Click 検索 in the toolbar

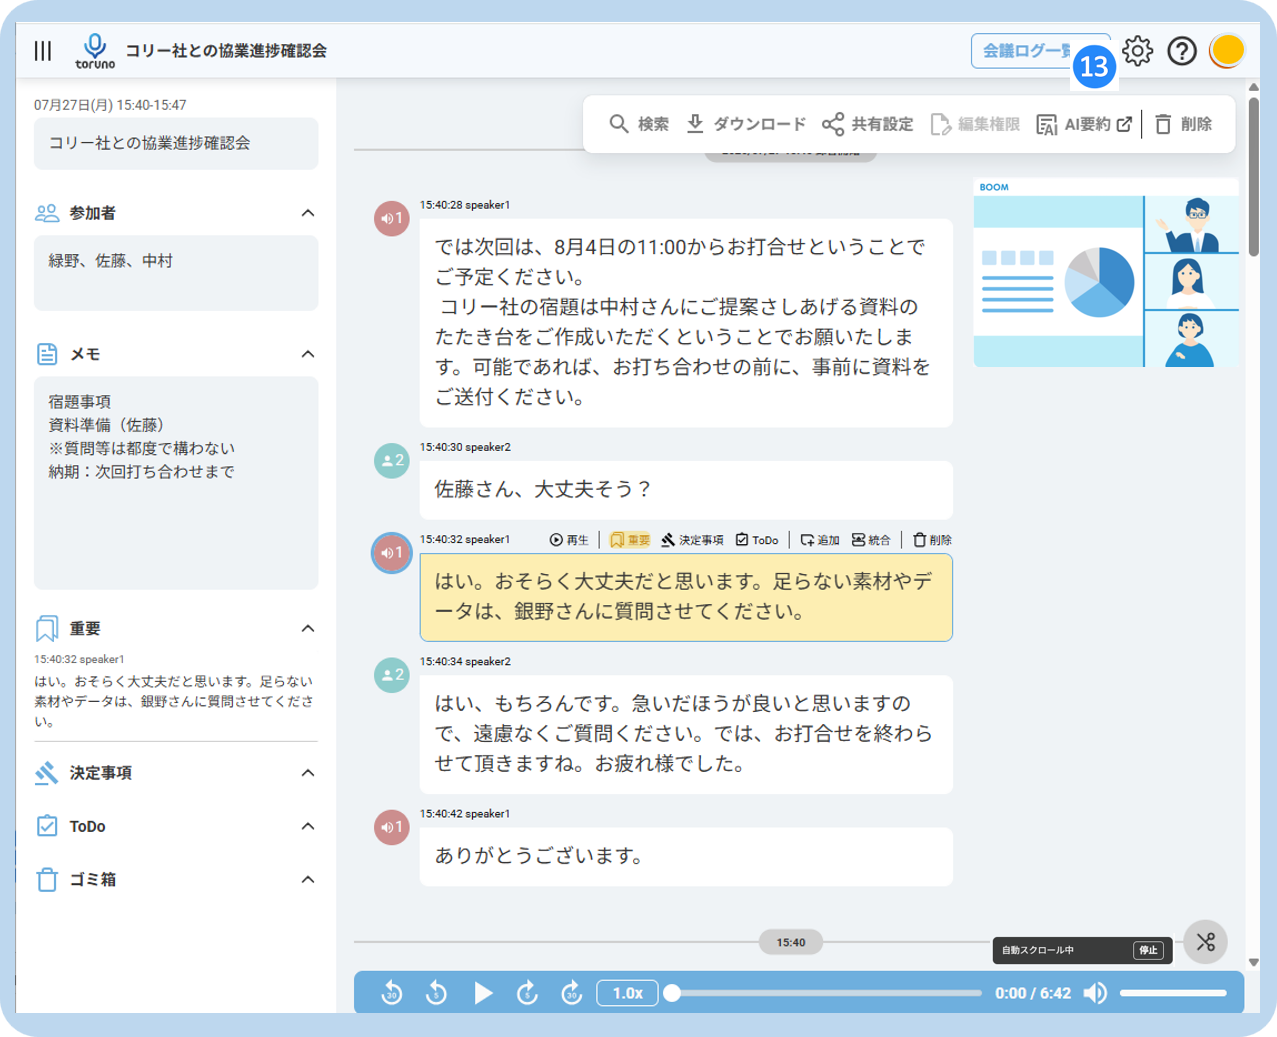tap(639, 124)
